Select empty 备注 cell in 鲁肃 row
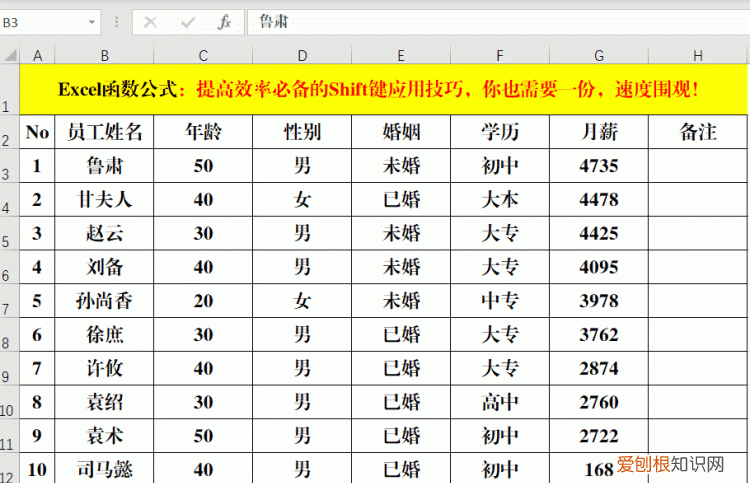Screen dimensions: 750x483 698,166
